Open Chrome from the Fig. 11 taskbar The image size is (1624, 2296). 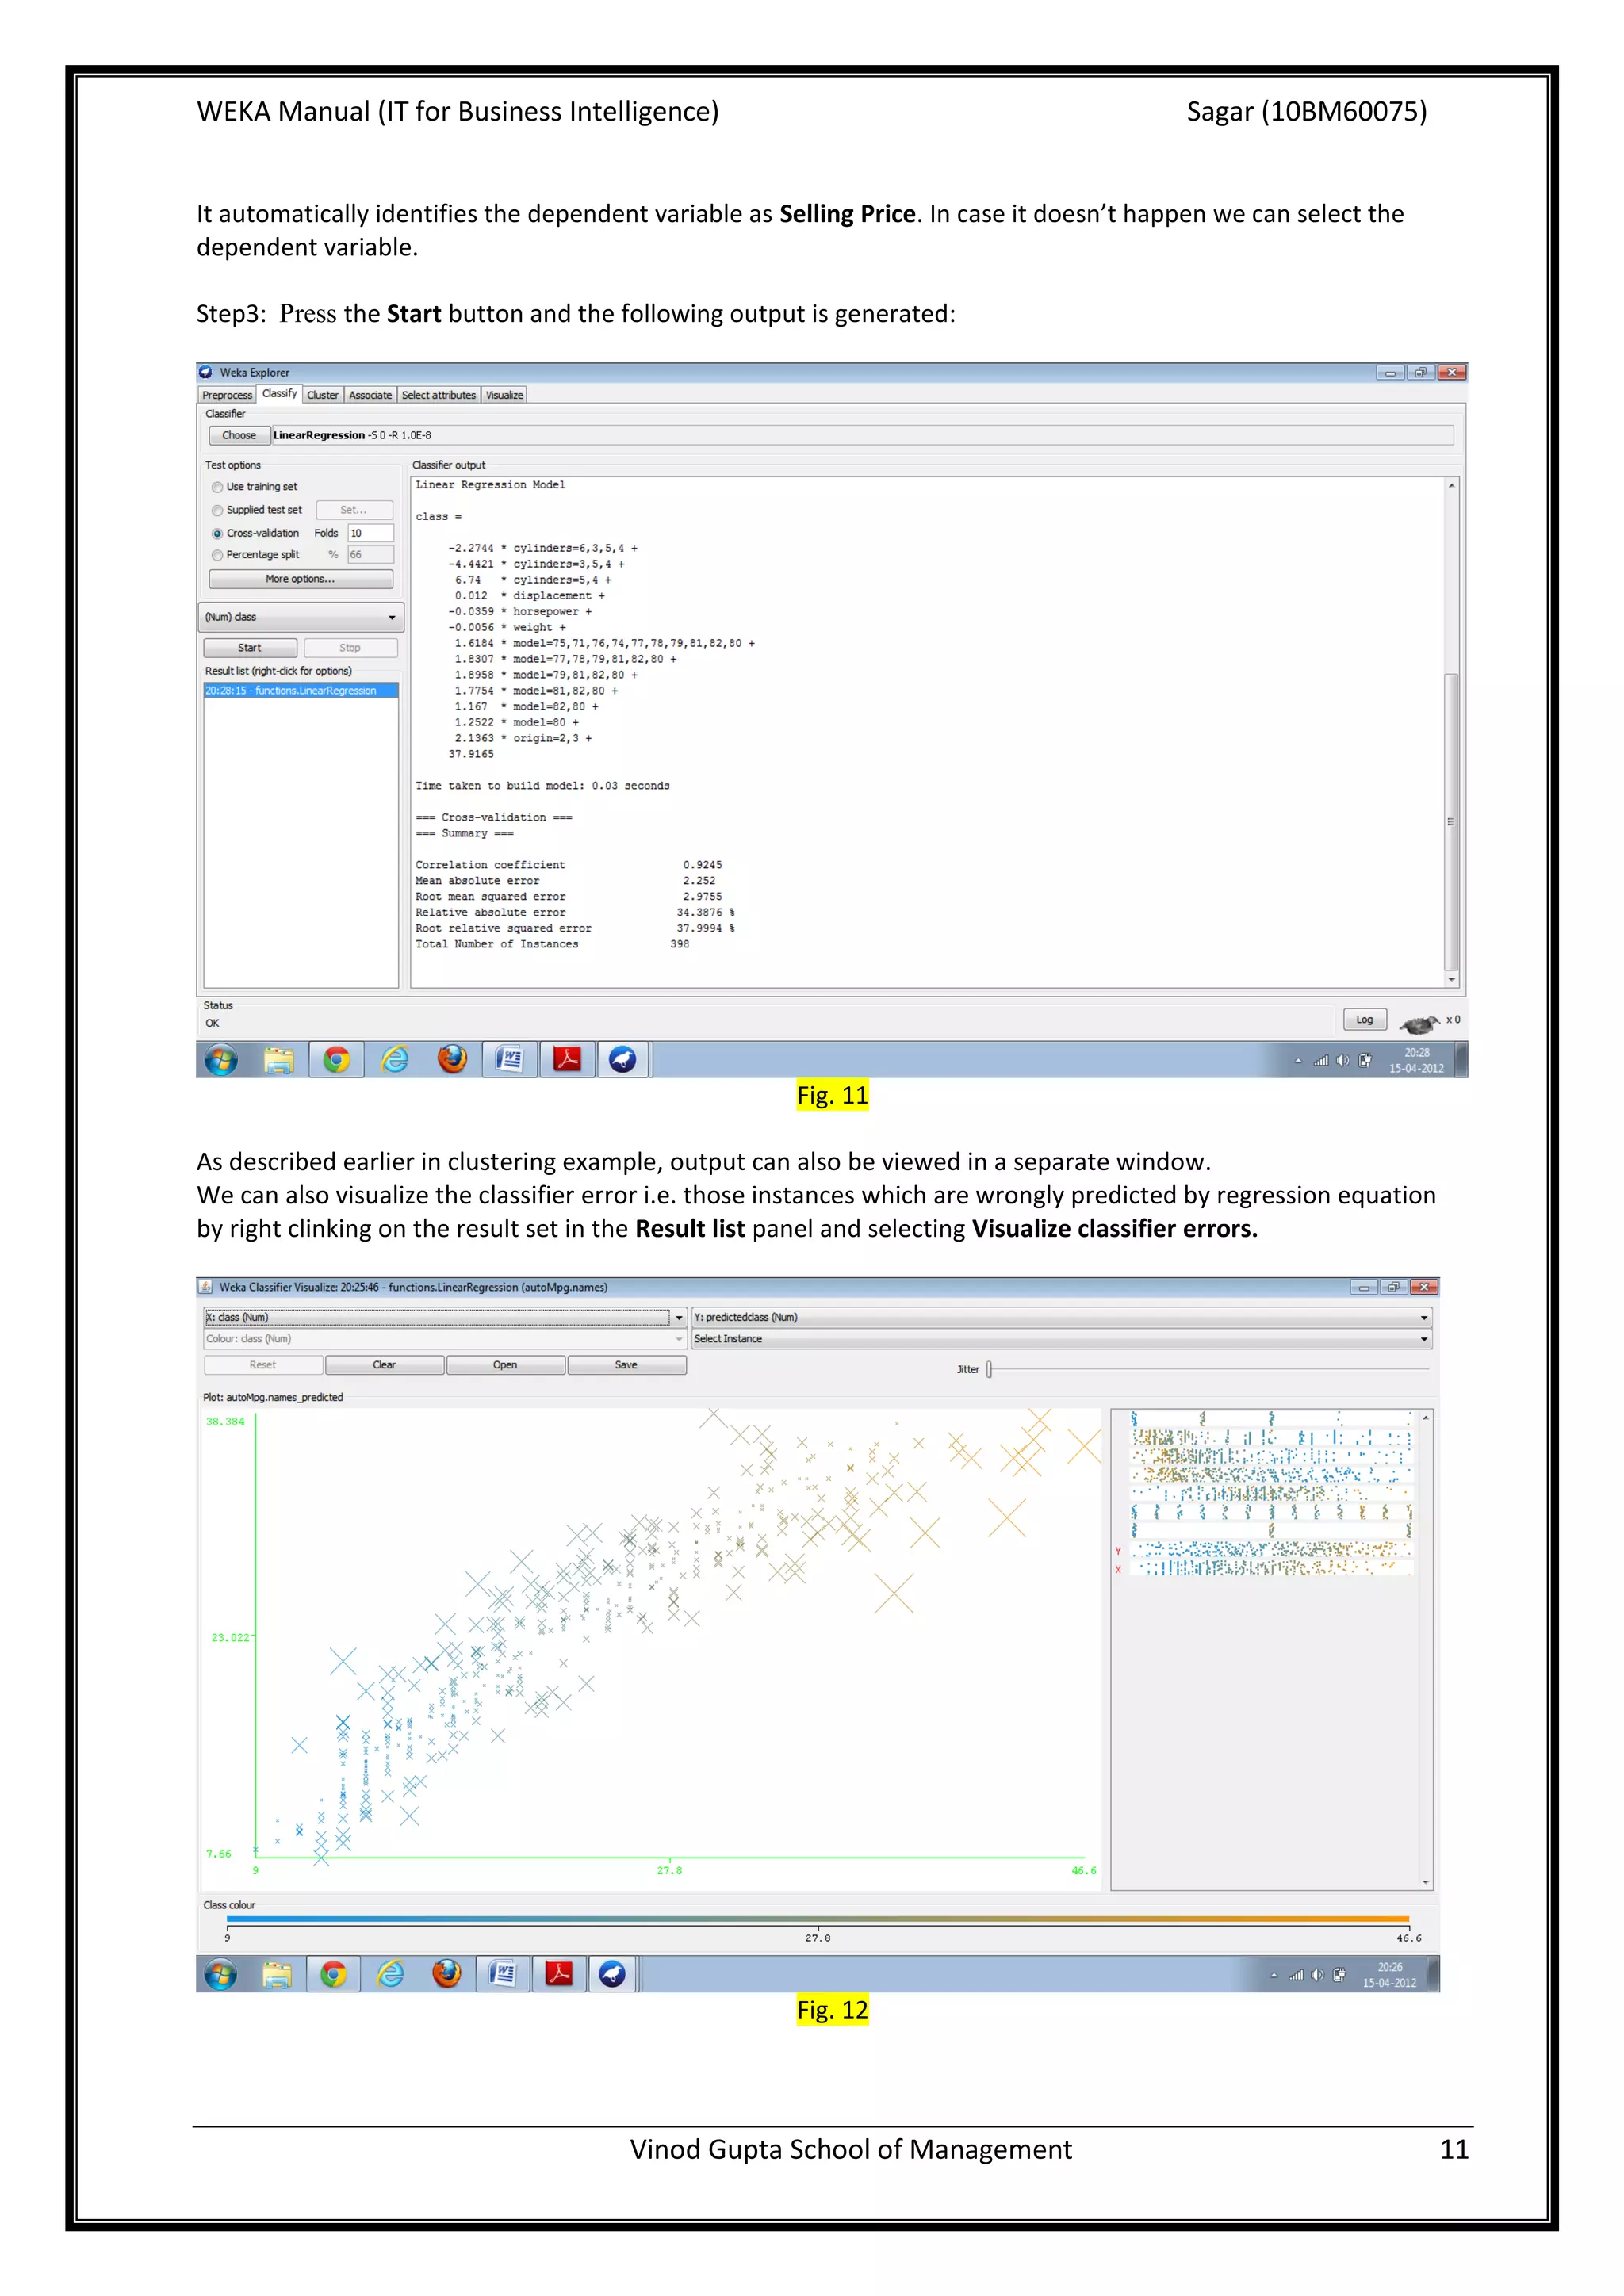[x=336, y=1059]
